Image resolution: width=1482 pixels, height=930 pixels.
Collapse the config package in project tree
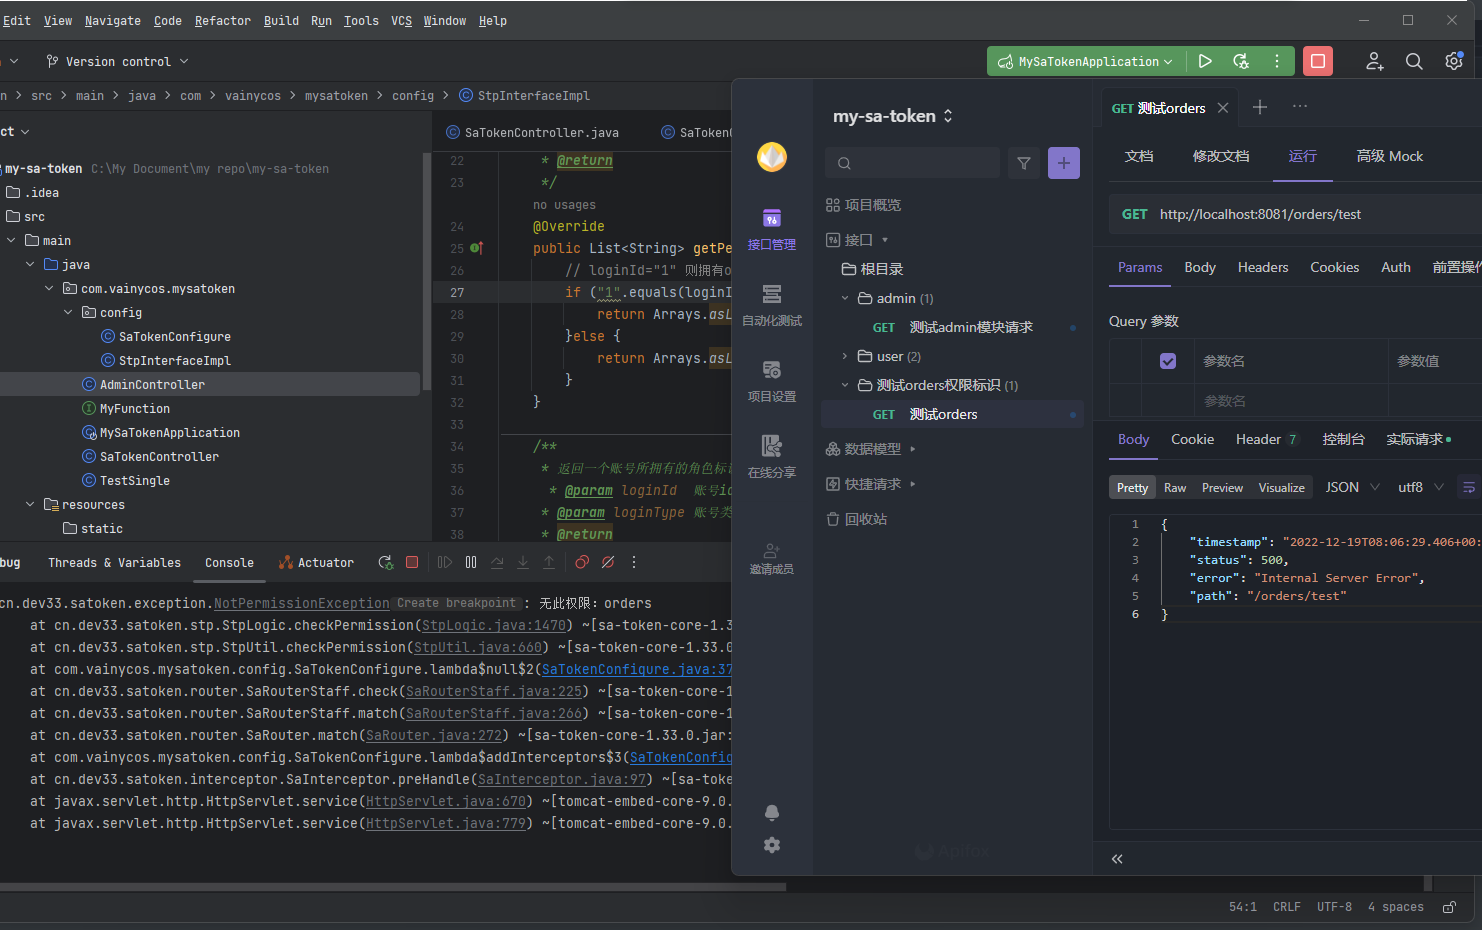coord(68,313)
